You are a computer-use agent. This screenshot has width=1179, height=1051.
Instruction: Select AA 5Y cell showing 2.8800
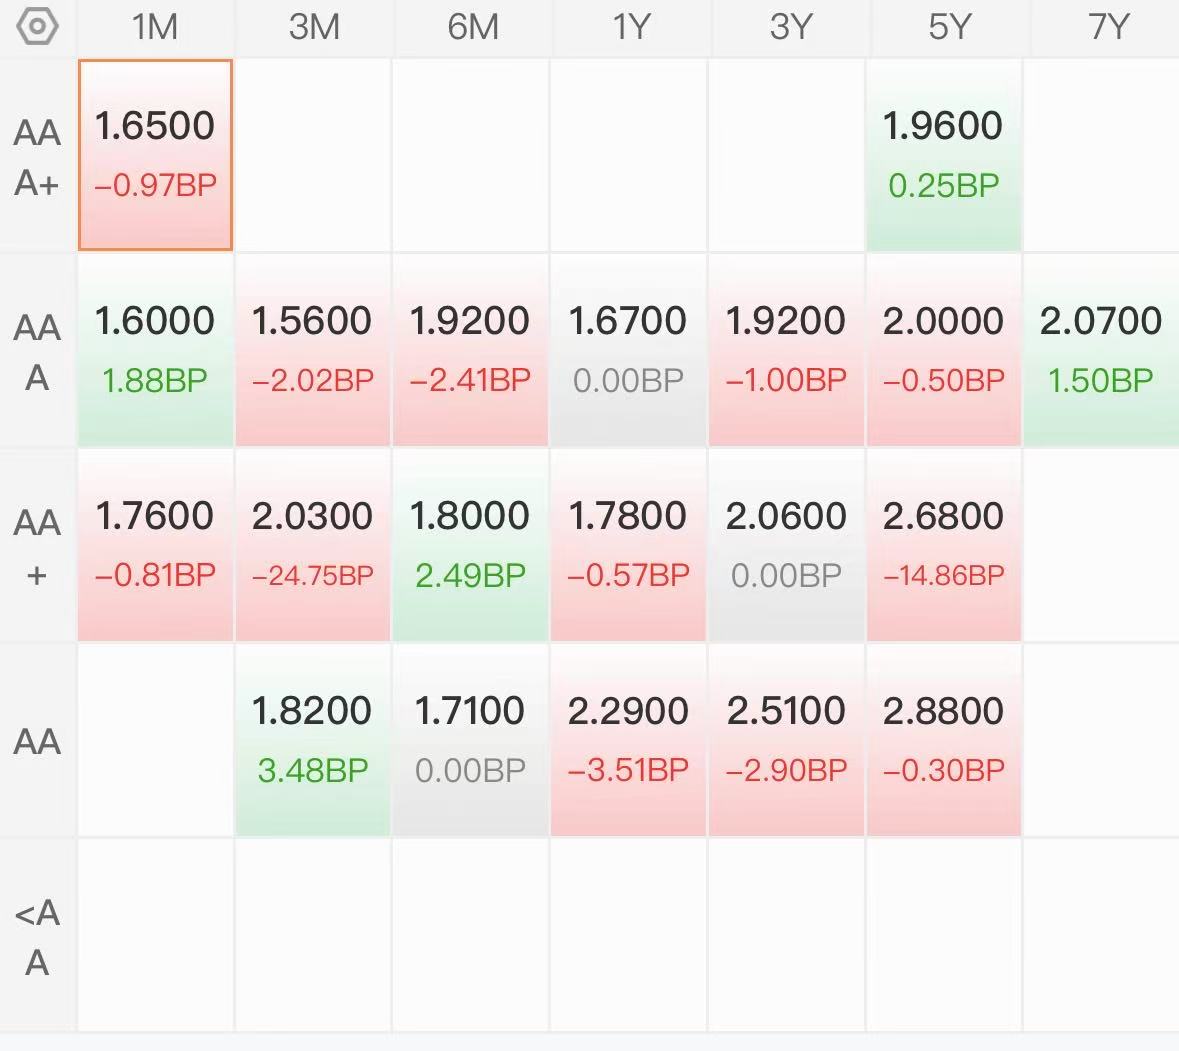(x=944, y=741)
